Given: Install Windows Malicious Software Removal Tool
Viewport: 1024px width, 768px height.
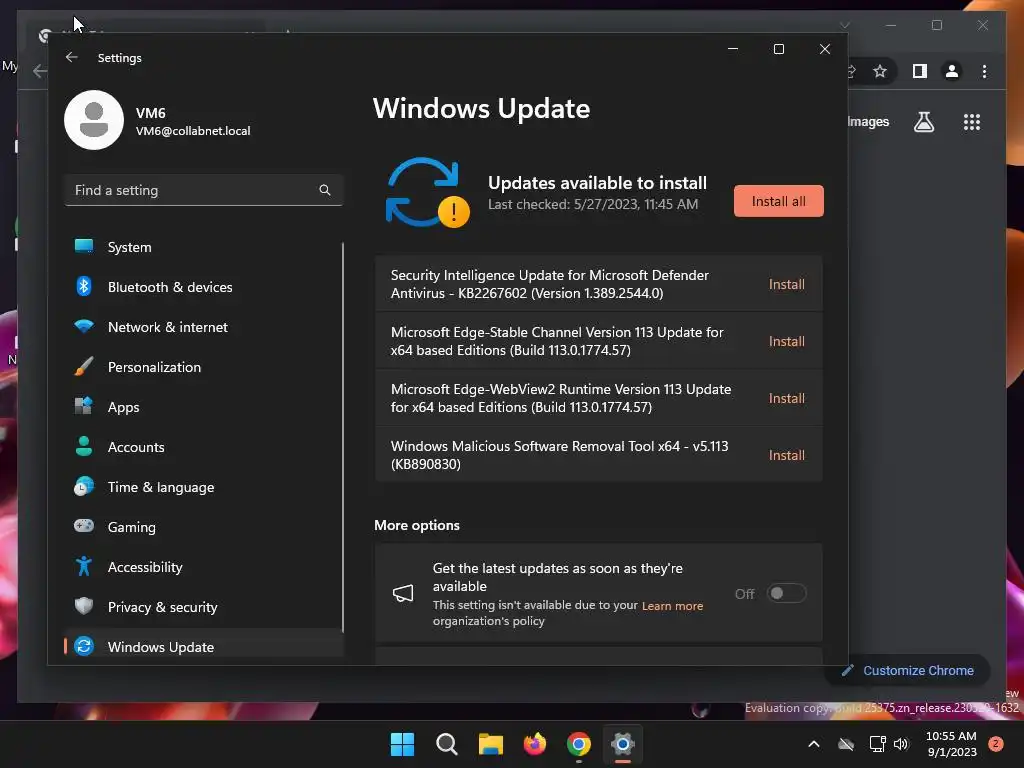Looking at the screenshot, I should click(786, 455).
